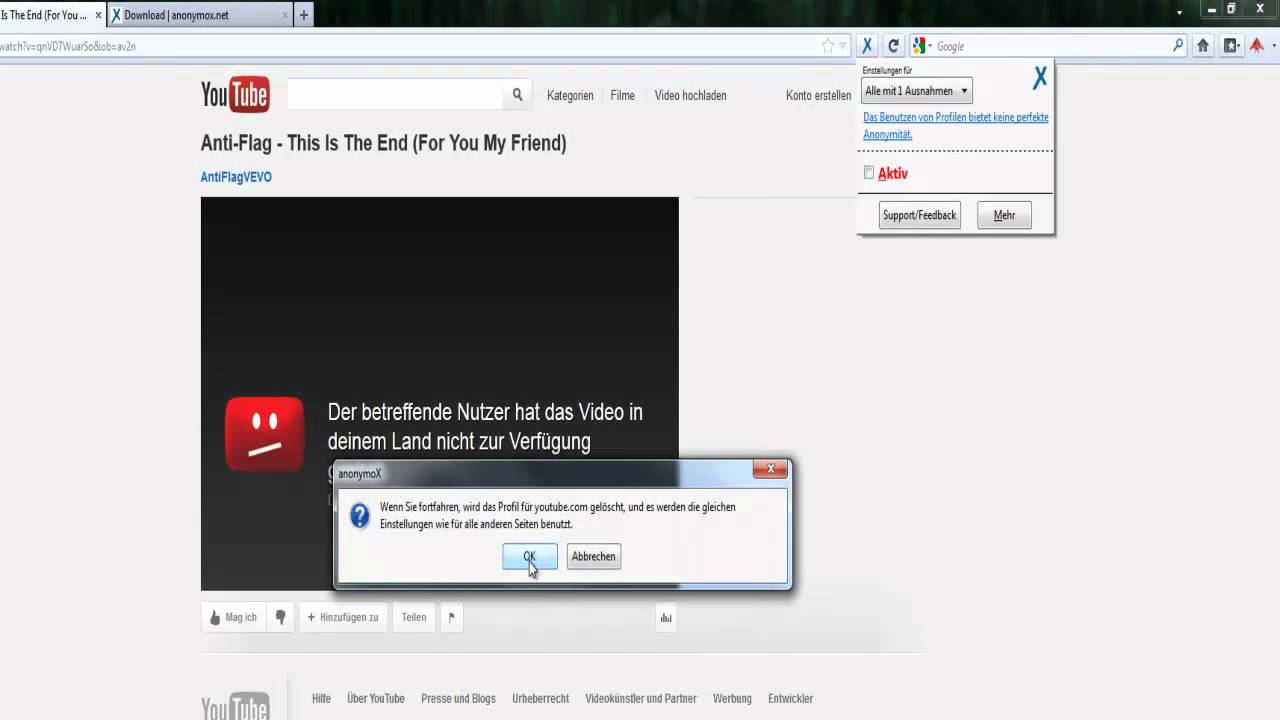Click the YouTube search magnifier button

click(517, 95)
